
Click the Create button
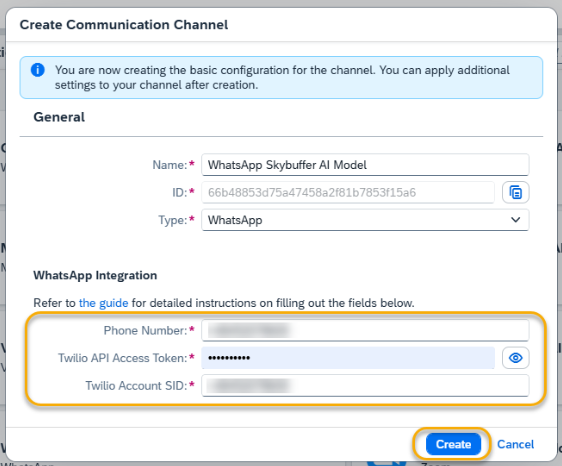coord(453,444)
